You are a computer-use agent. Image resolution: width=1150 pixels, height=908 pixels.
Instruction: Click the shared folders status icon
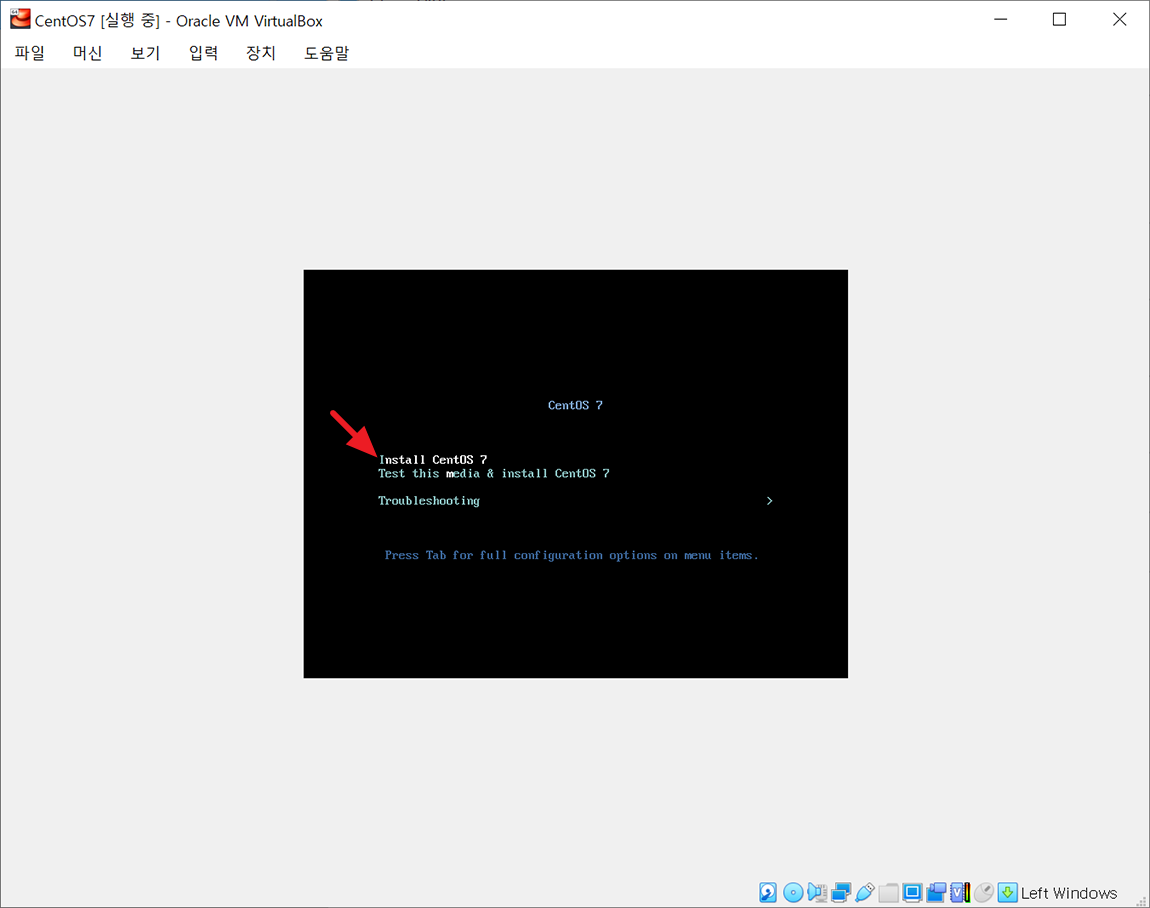coord(889,893)
